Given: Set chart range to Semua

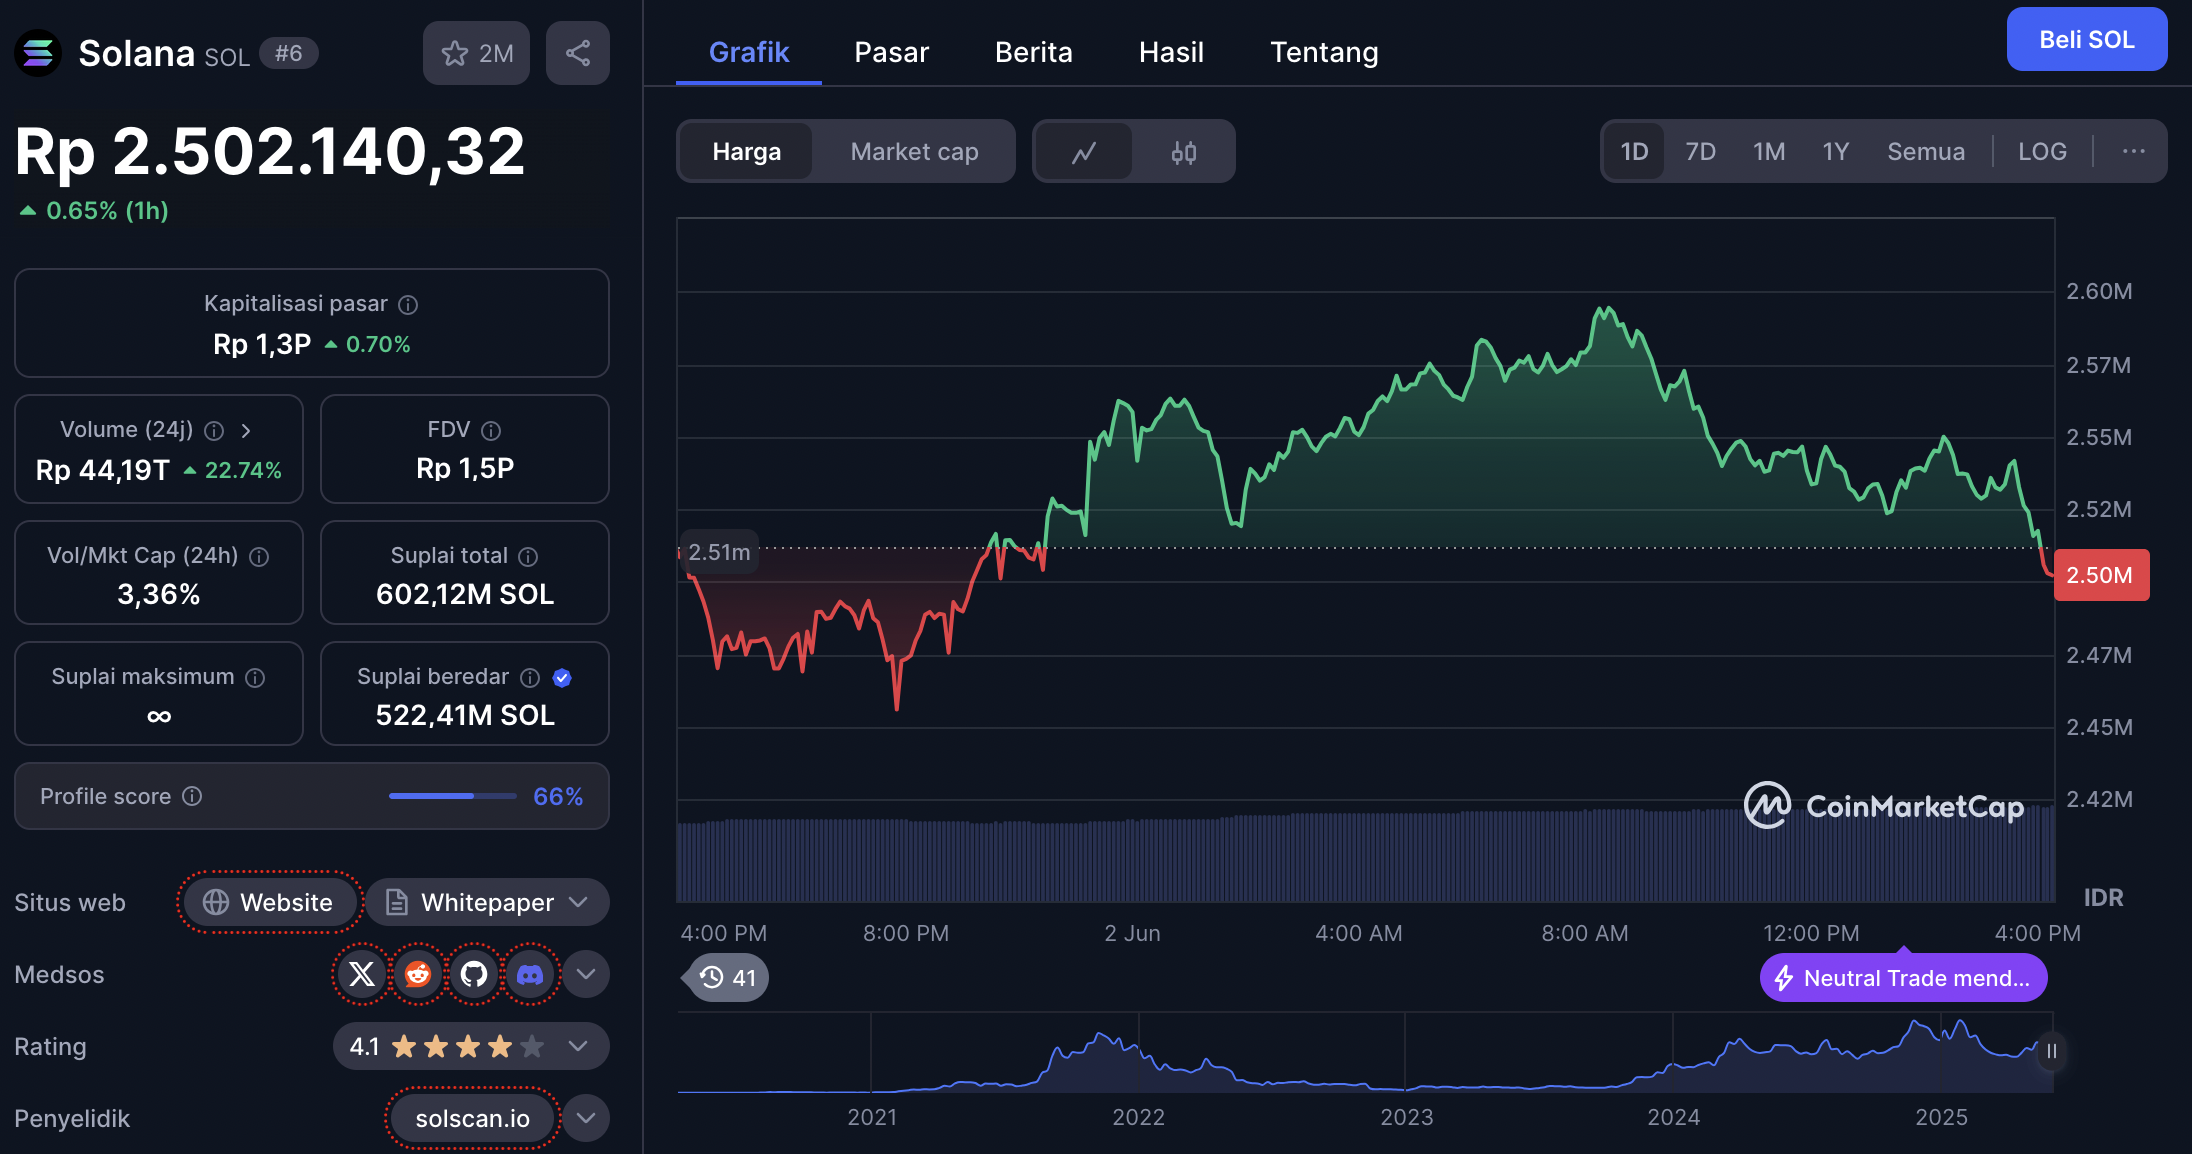Looking at the screenshot, I should point(1926,151).
